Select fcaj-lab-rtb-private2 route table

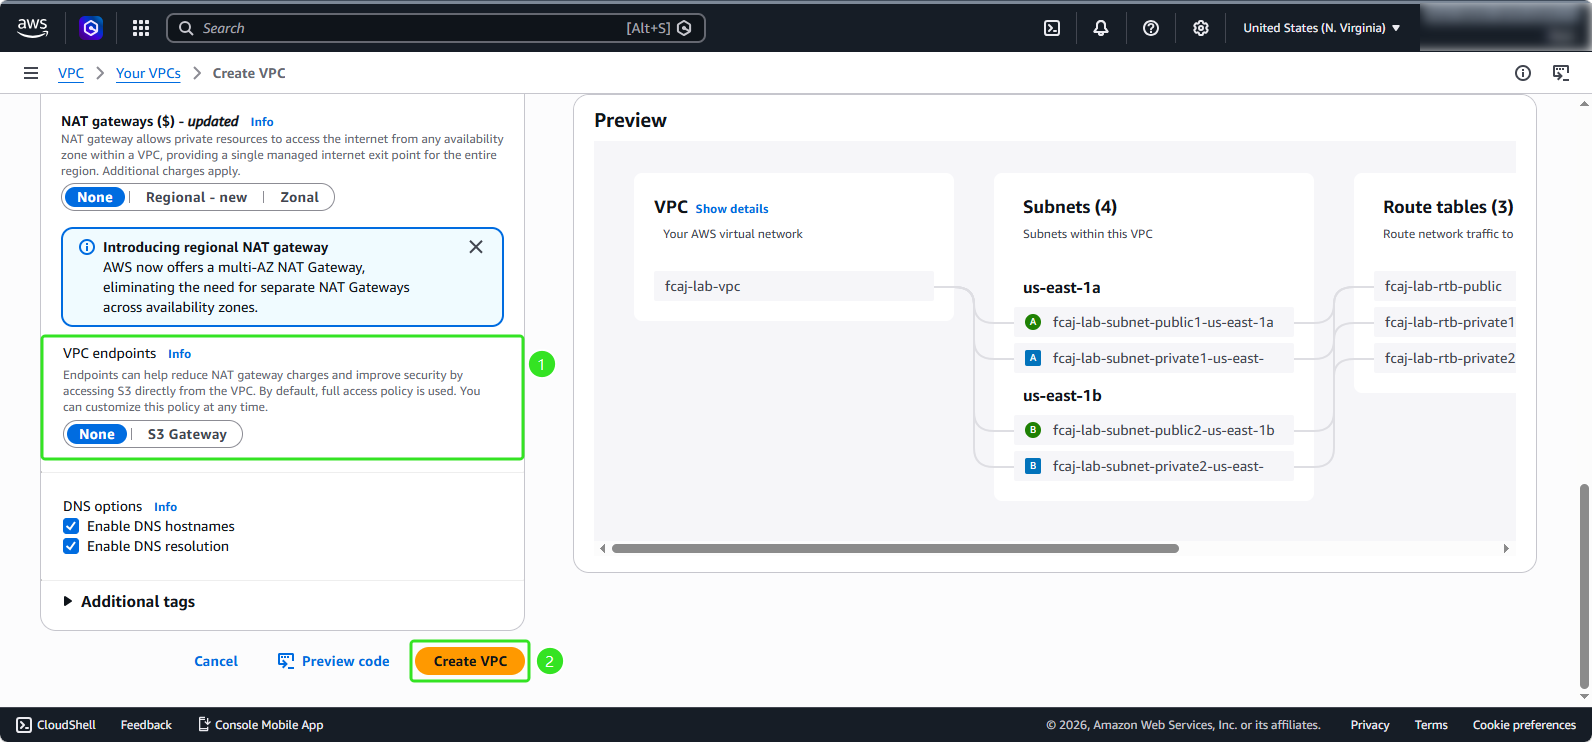(x=1445, y=358)
